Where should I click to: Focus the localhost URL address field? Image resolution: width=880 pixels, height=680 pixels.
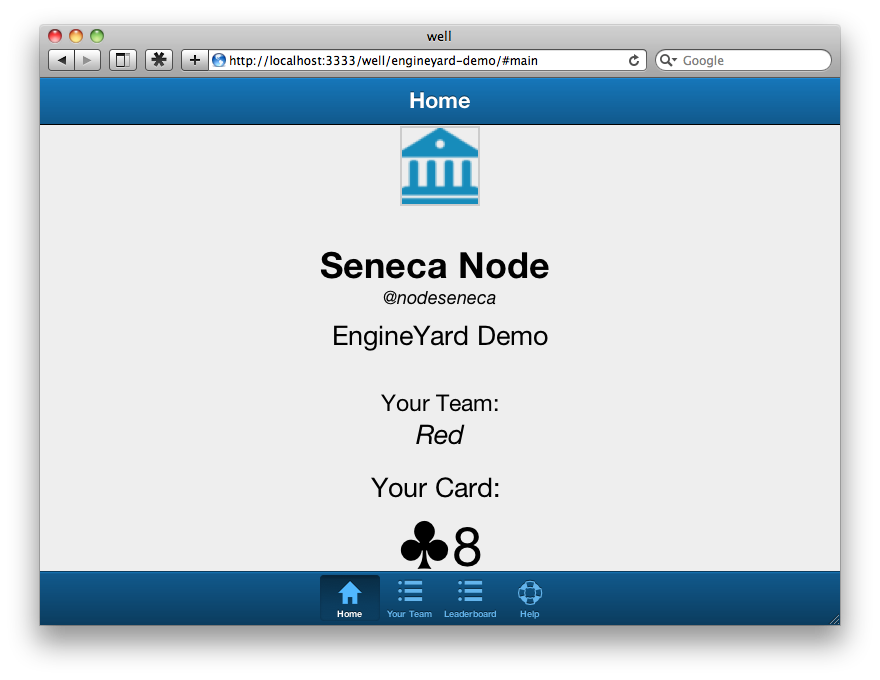tap(427, 60)
